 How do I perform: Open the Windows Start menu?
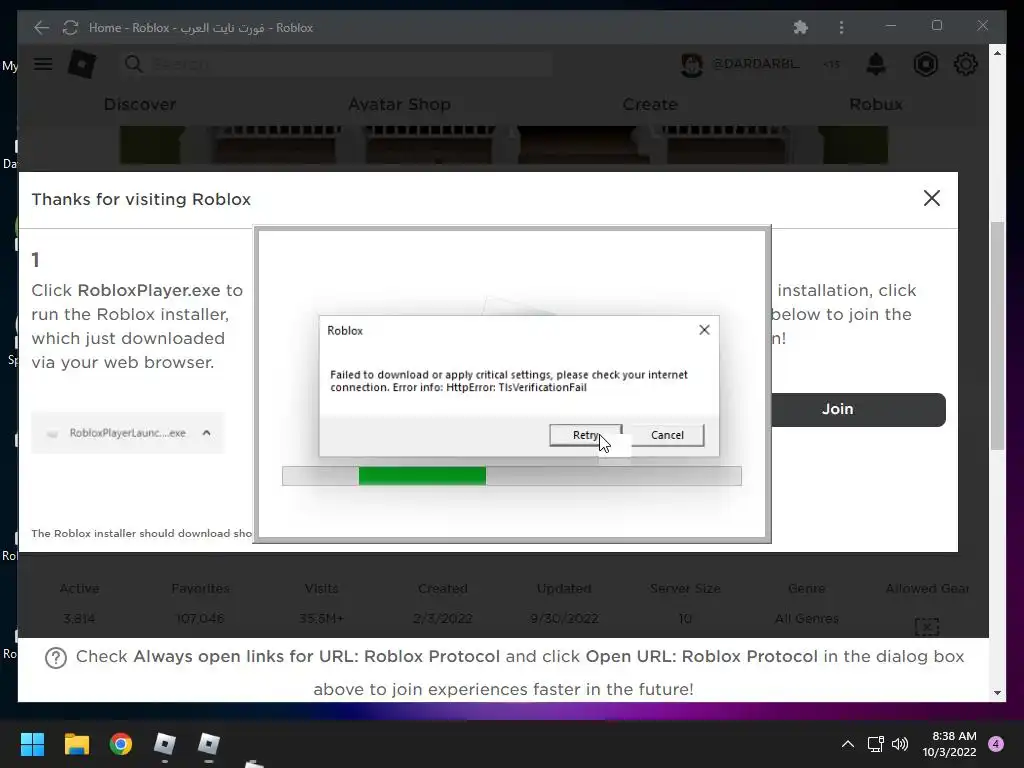32,744
